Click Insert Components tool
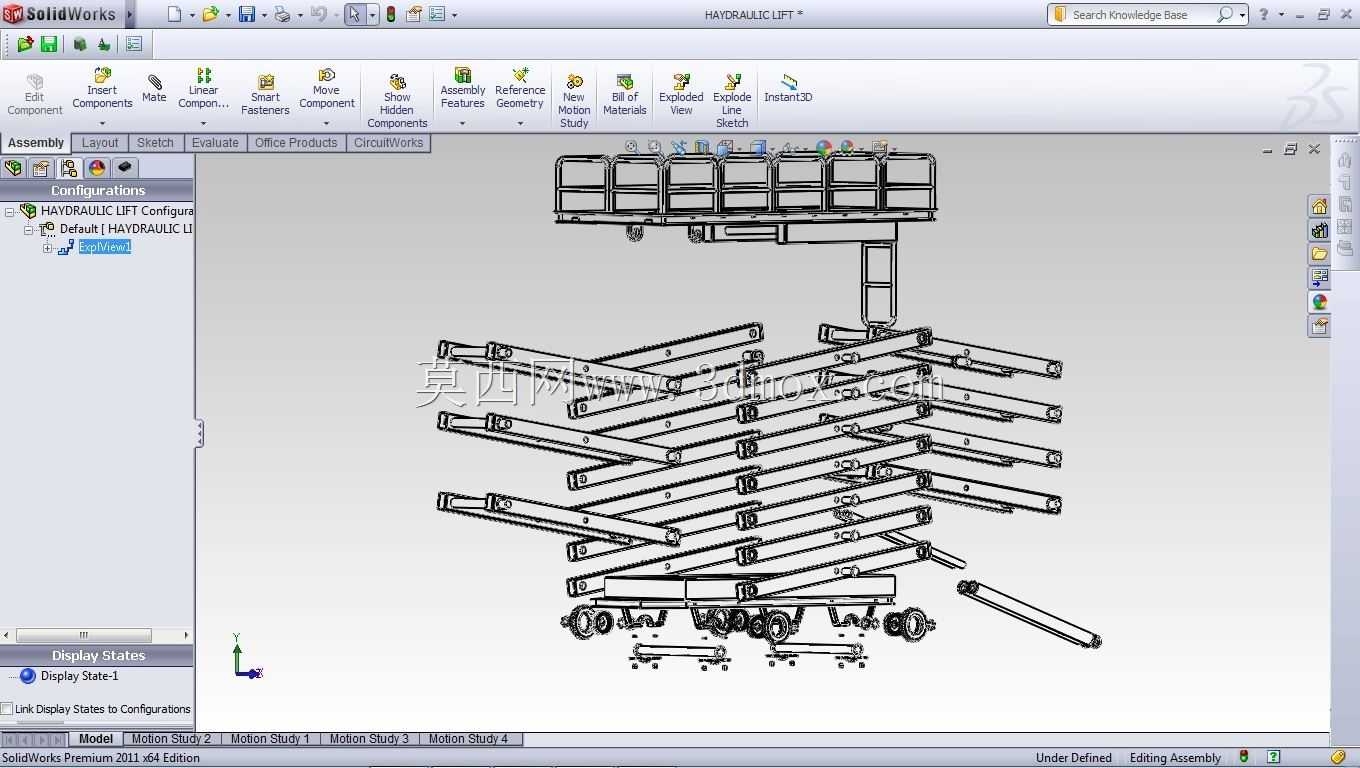Viewport: 1360px width, 768px height. 102,89
